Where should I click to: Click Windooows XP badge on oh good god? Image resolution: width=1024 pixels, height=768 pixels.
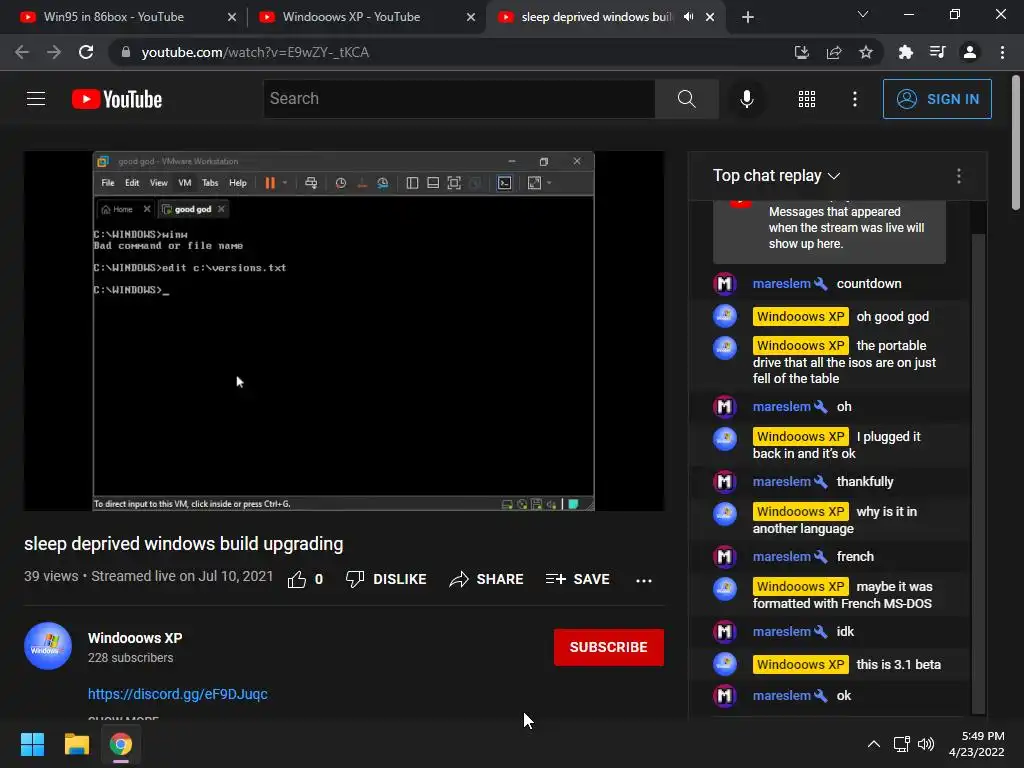click(x=801, y=317)
